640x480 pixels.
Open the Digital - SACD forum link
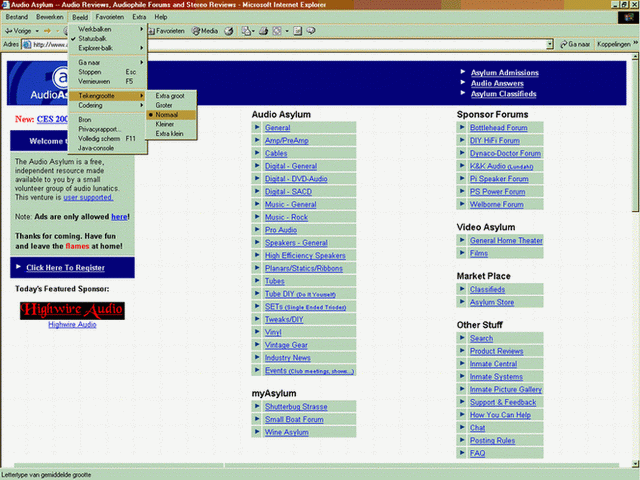(289, 191)
